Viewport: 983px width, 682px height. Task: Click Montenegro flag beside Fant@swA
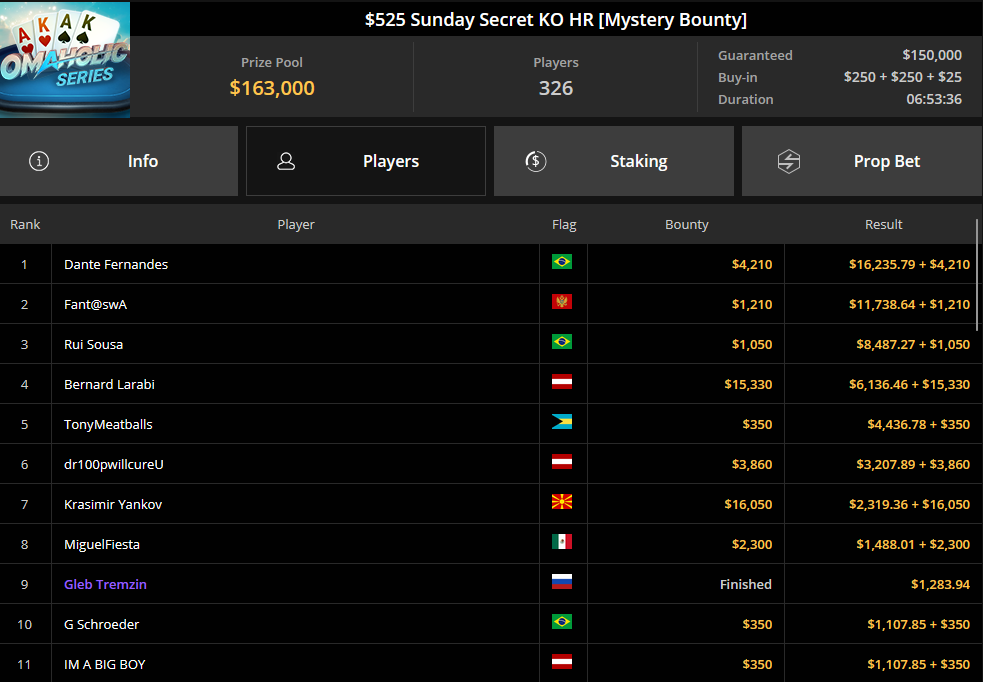pyautogui.click(x=562, y=302)
